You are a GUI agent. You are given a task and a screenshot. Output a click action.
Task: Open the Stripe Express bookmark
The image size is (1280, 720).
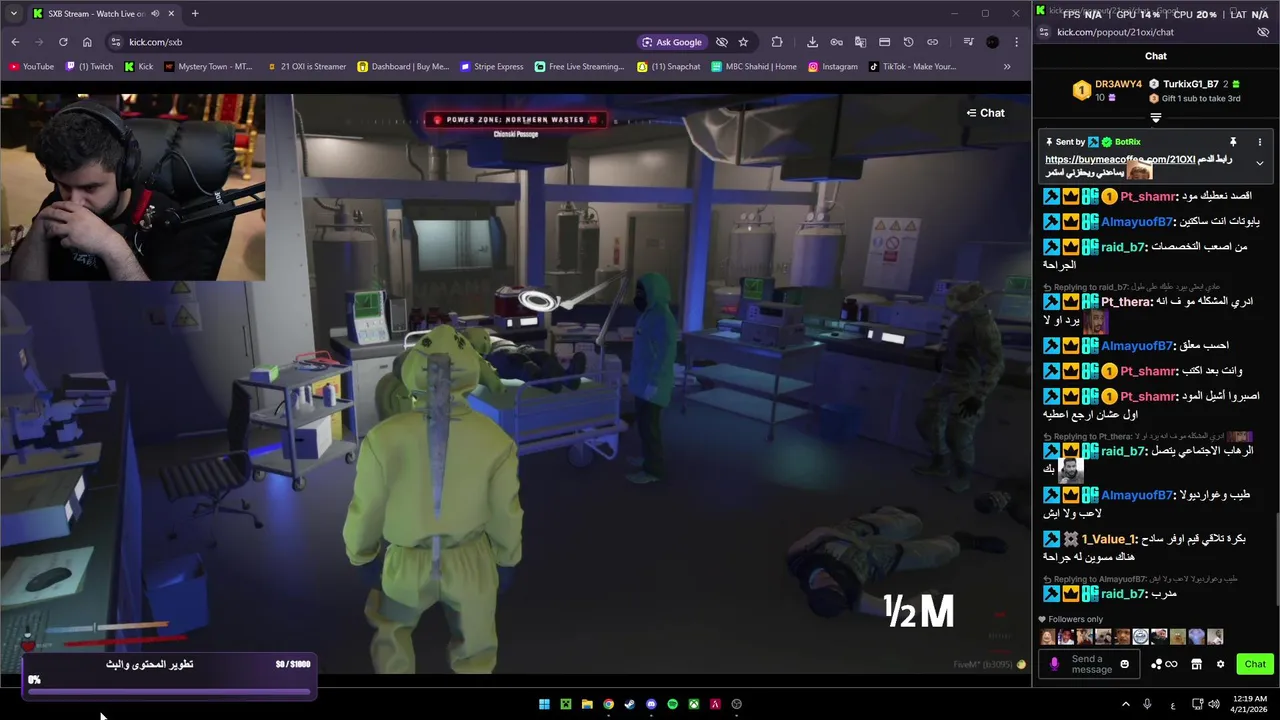click(492, 67)
